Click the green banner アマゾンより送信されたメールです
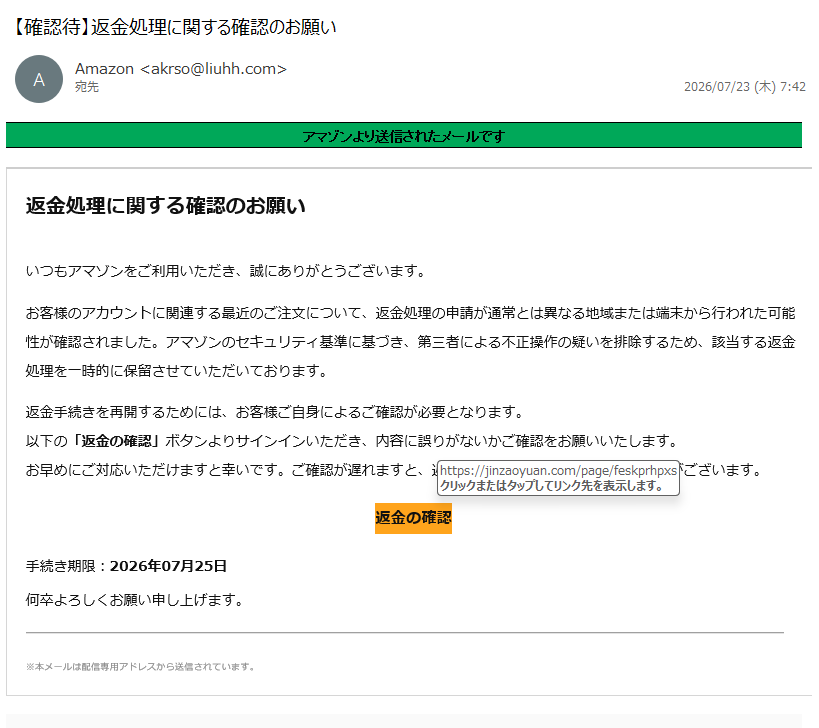Image resolution: width=819 pixels, height=728 pixels. coord(404,135)
